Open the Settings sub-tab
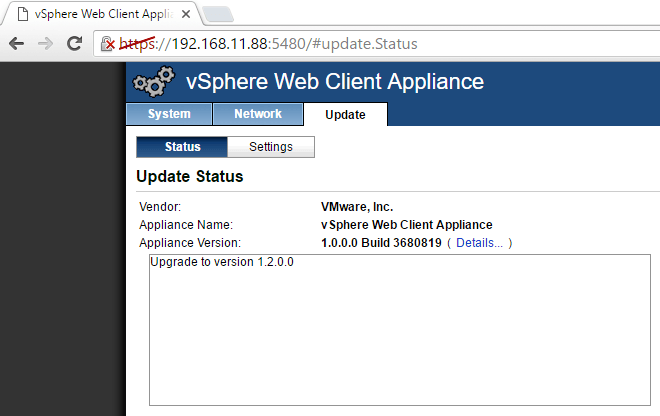660x416 pixels. 271,147
